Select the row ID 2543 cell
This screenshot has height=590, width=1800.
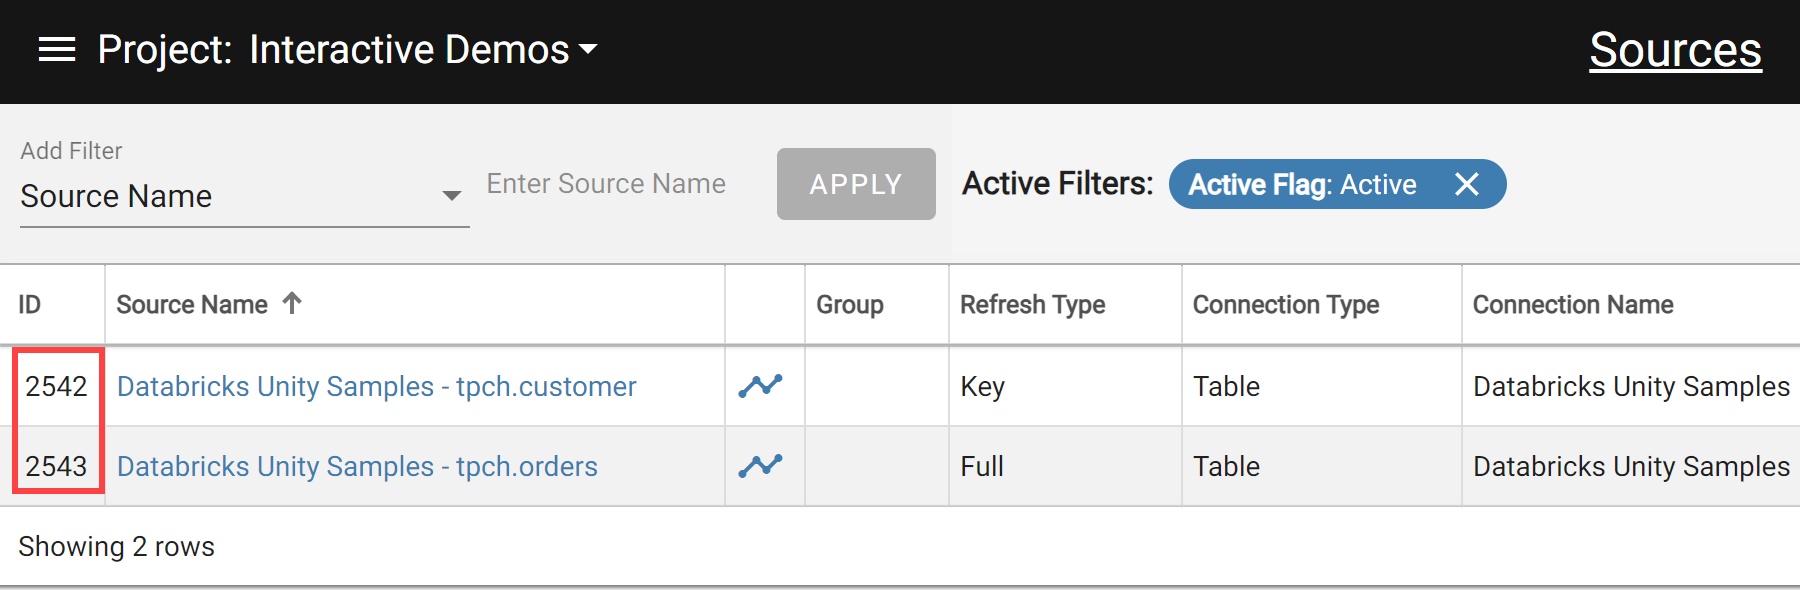[x=56, y=466]
